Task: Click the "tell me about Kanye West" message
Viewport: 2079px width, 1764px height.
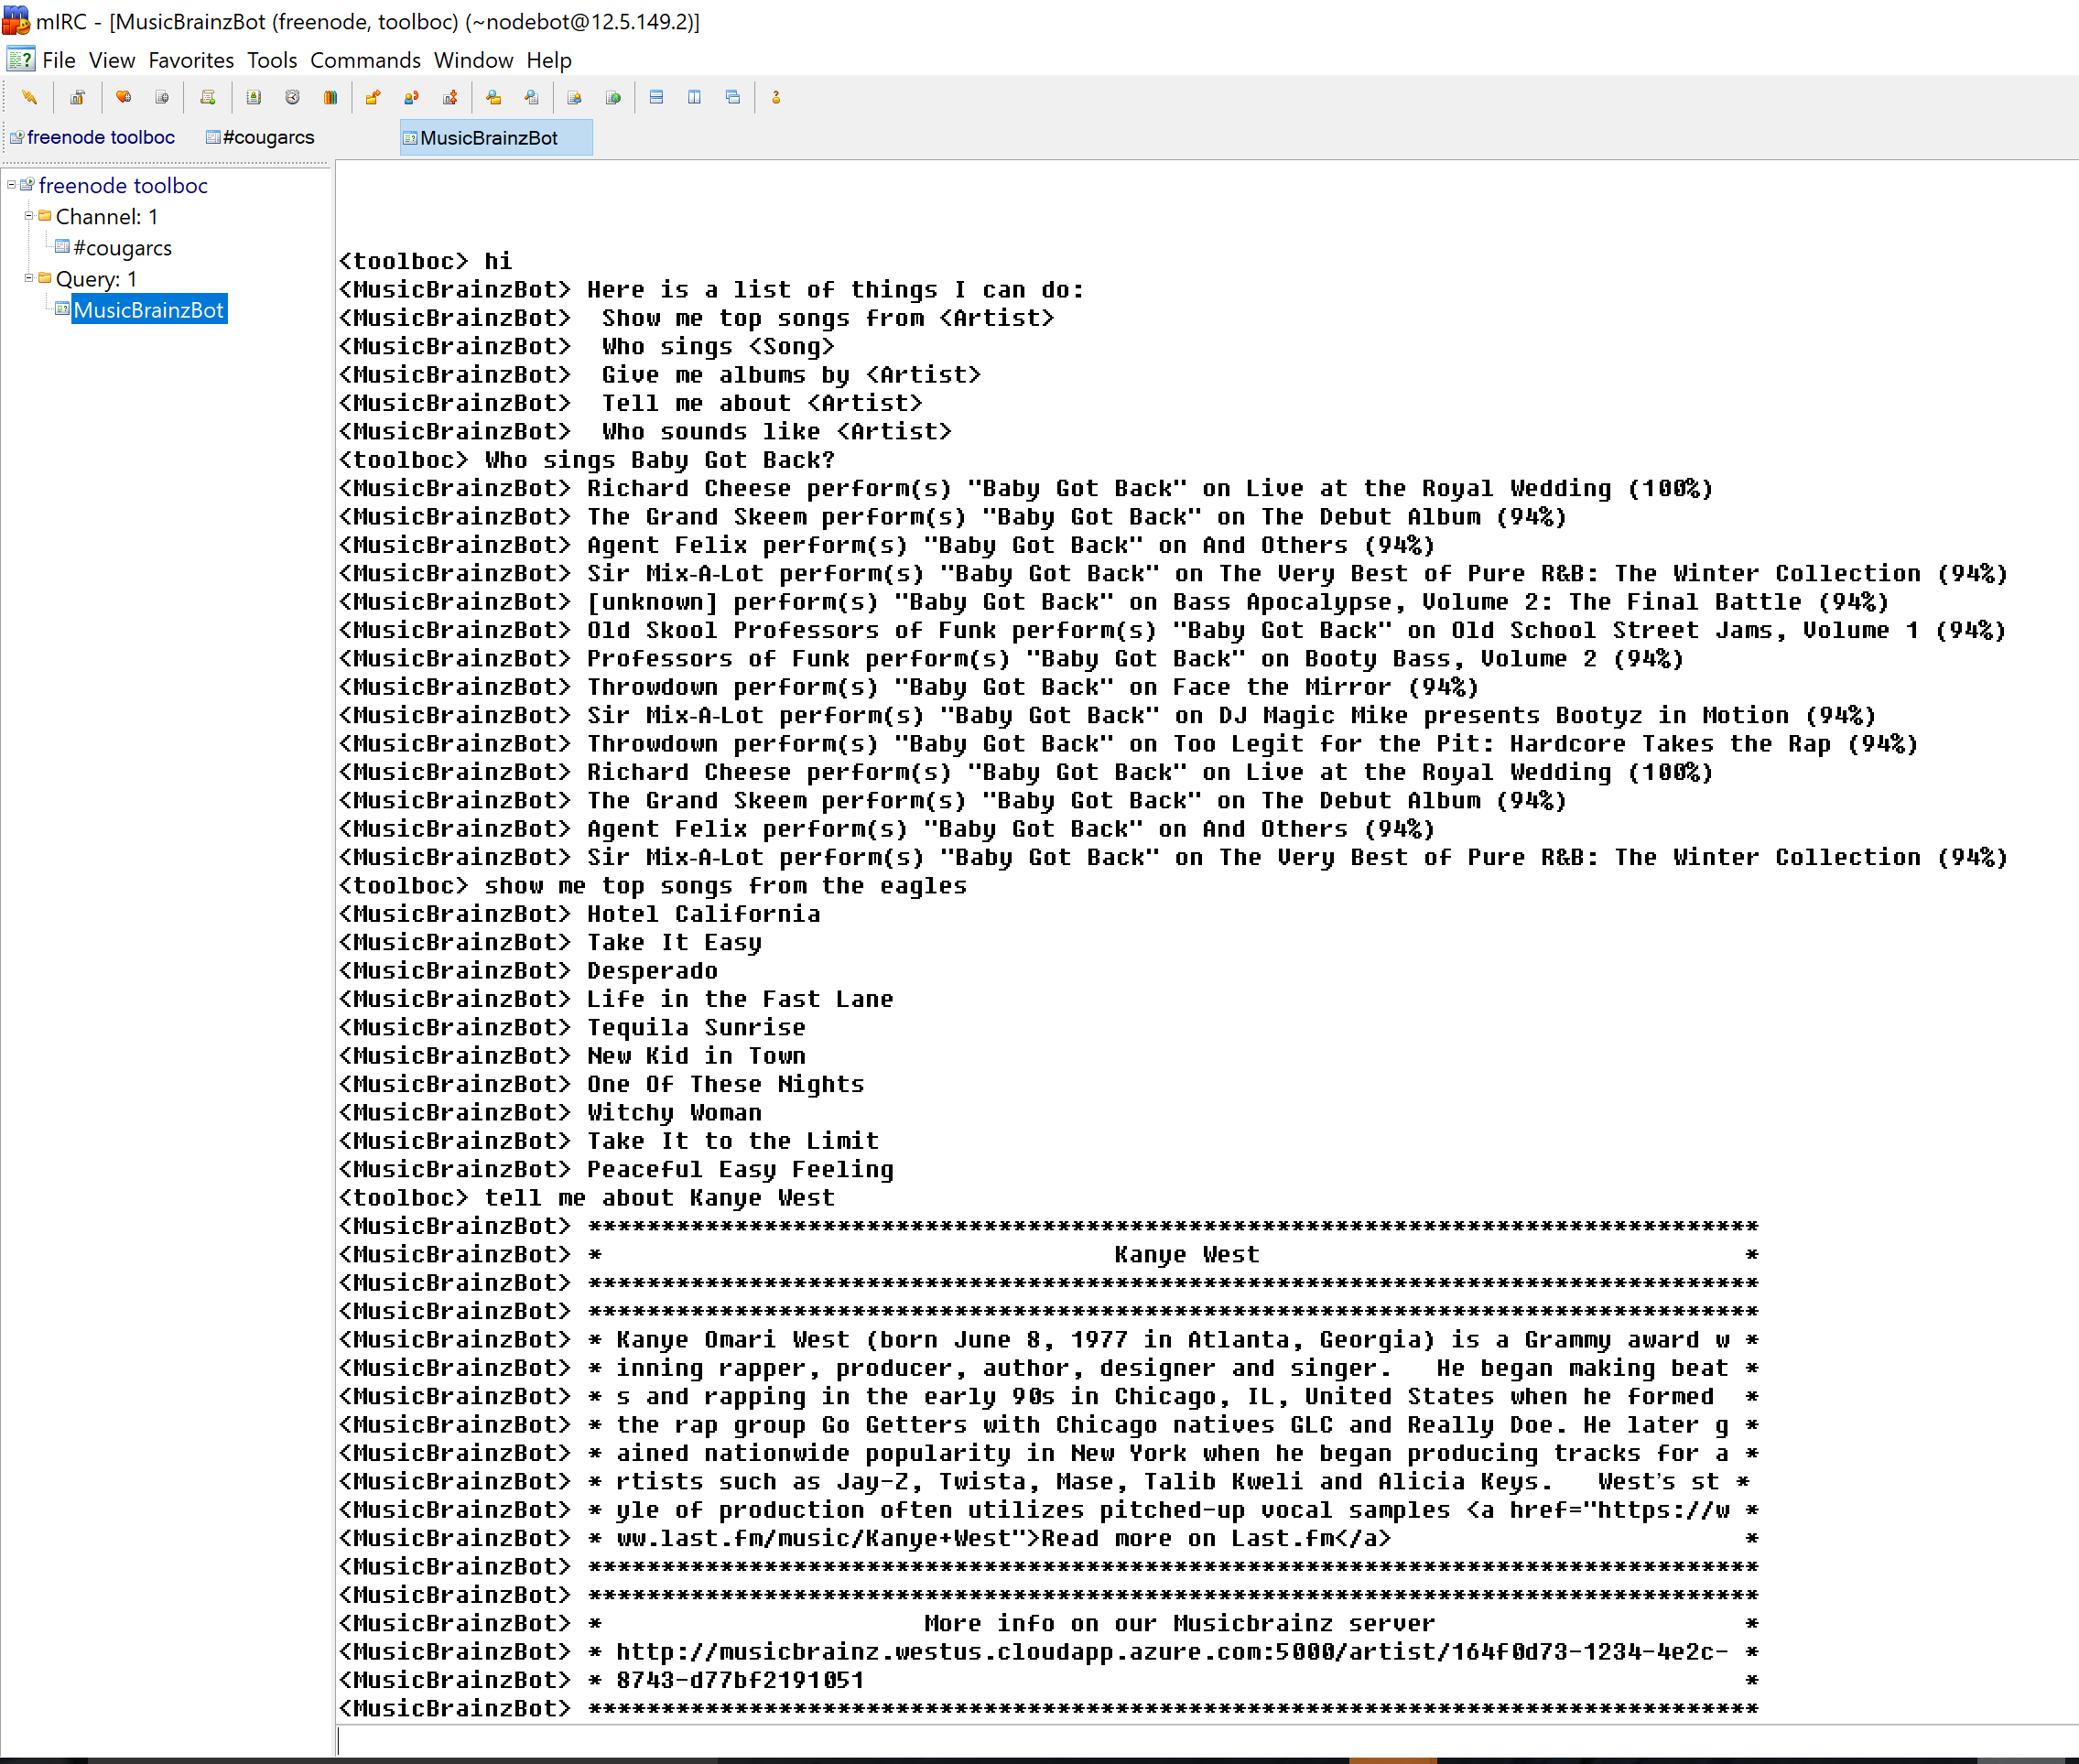Action: click(x=659, y=1198)
